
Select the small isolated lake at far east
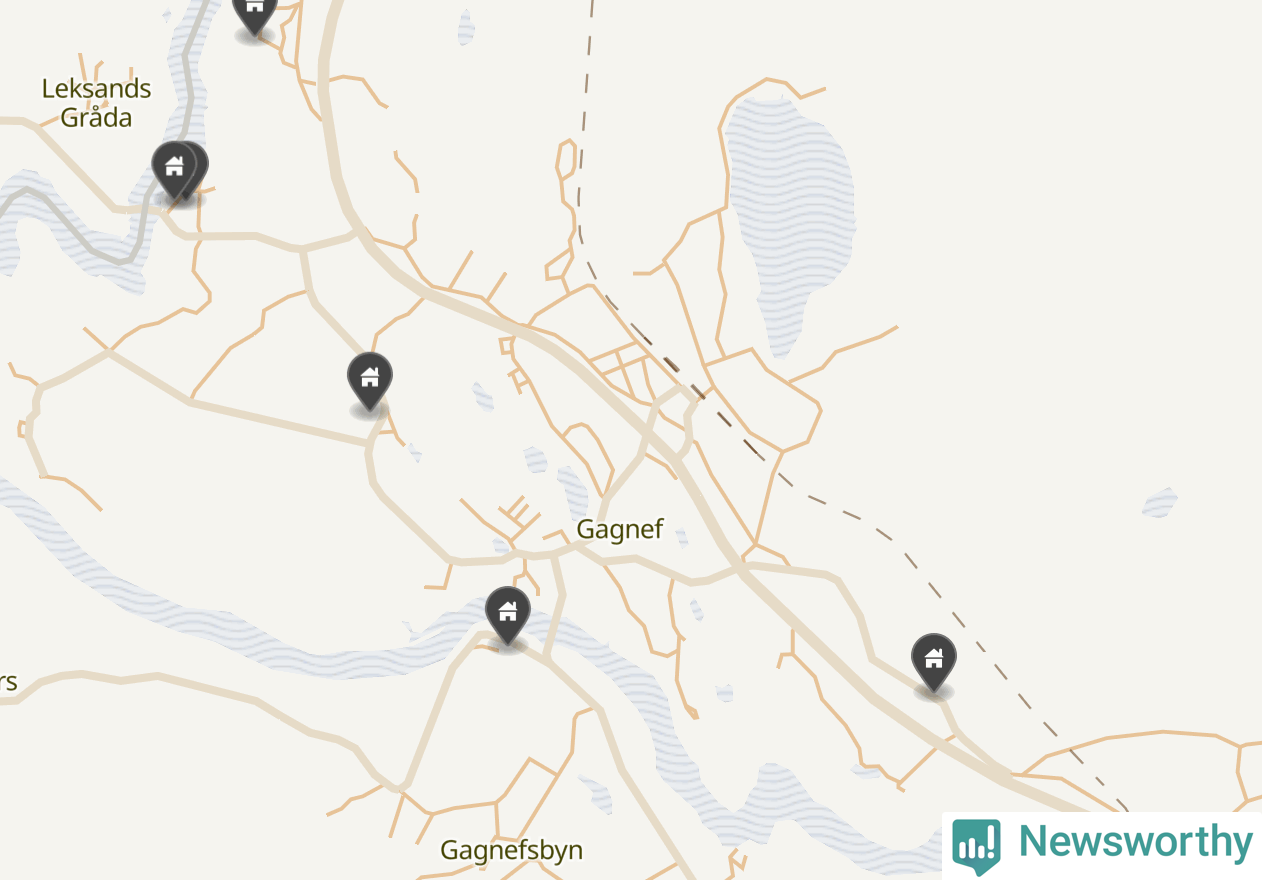[x=1160, y=502]
